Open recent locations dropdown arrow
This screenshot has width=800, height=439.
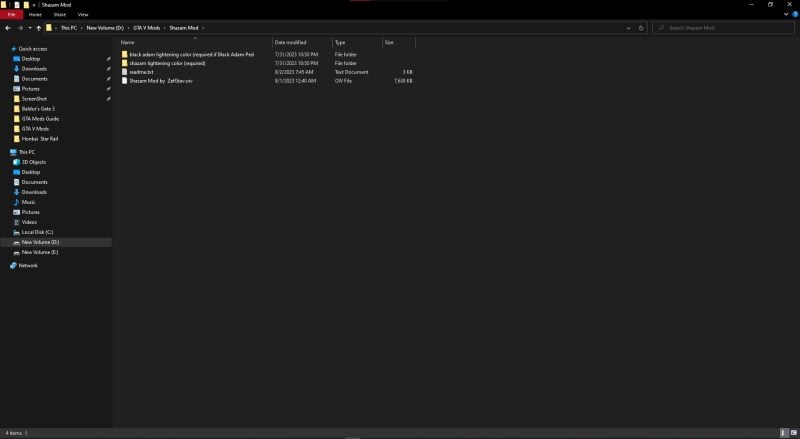pyautogui.click(x=30, y=28)
